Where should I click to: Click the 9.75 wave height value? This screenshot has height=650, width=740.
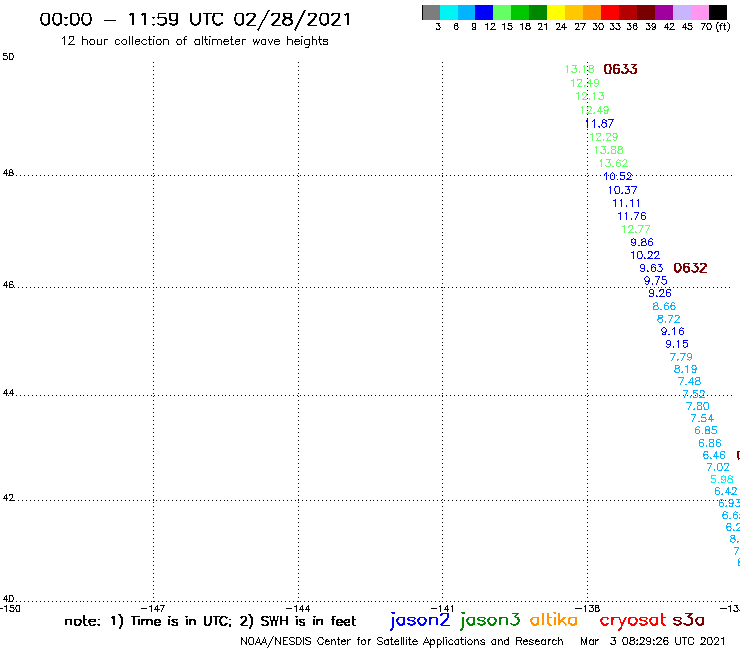click(656, 281)
